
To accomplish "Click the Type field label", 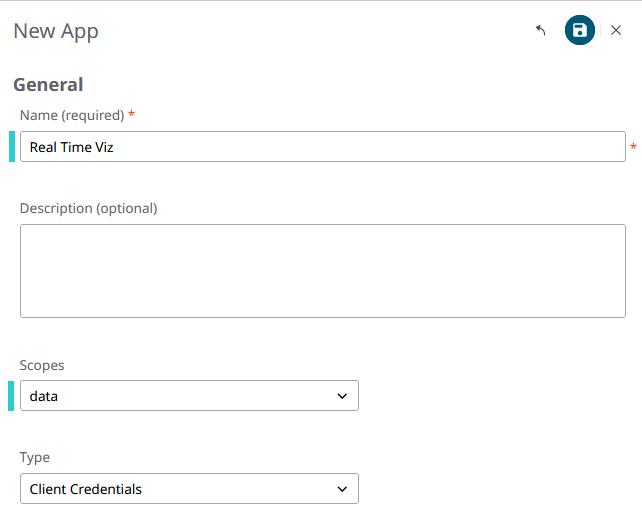I will coord(35,457).
